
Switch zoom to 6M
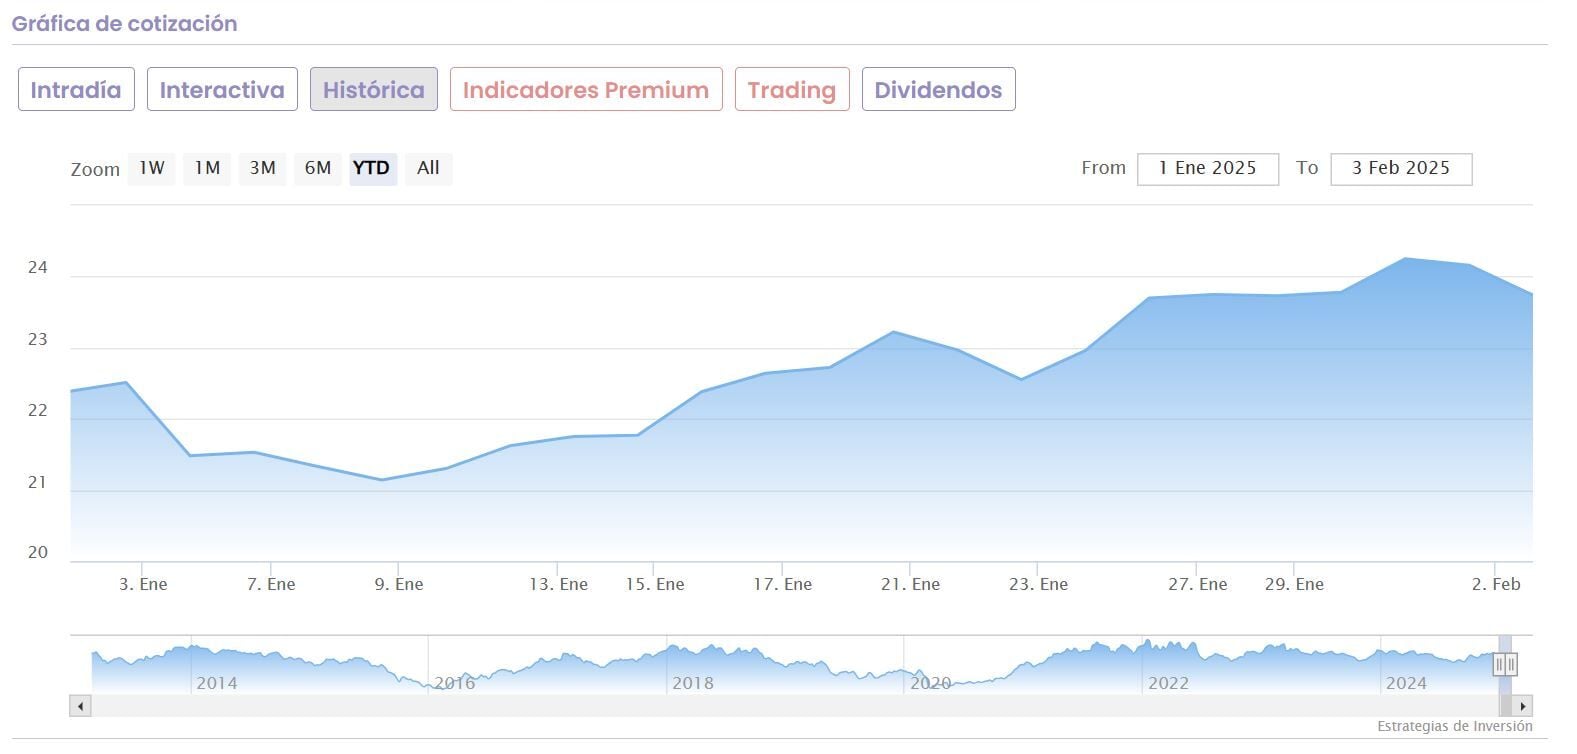(318, 168)
